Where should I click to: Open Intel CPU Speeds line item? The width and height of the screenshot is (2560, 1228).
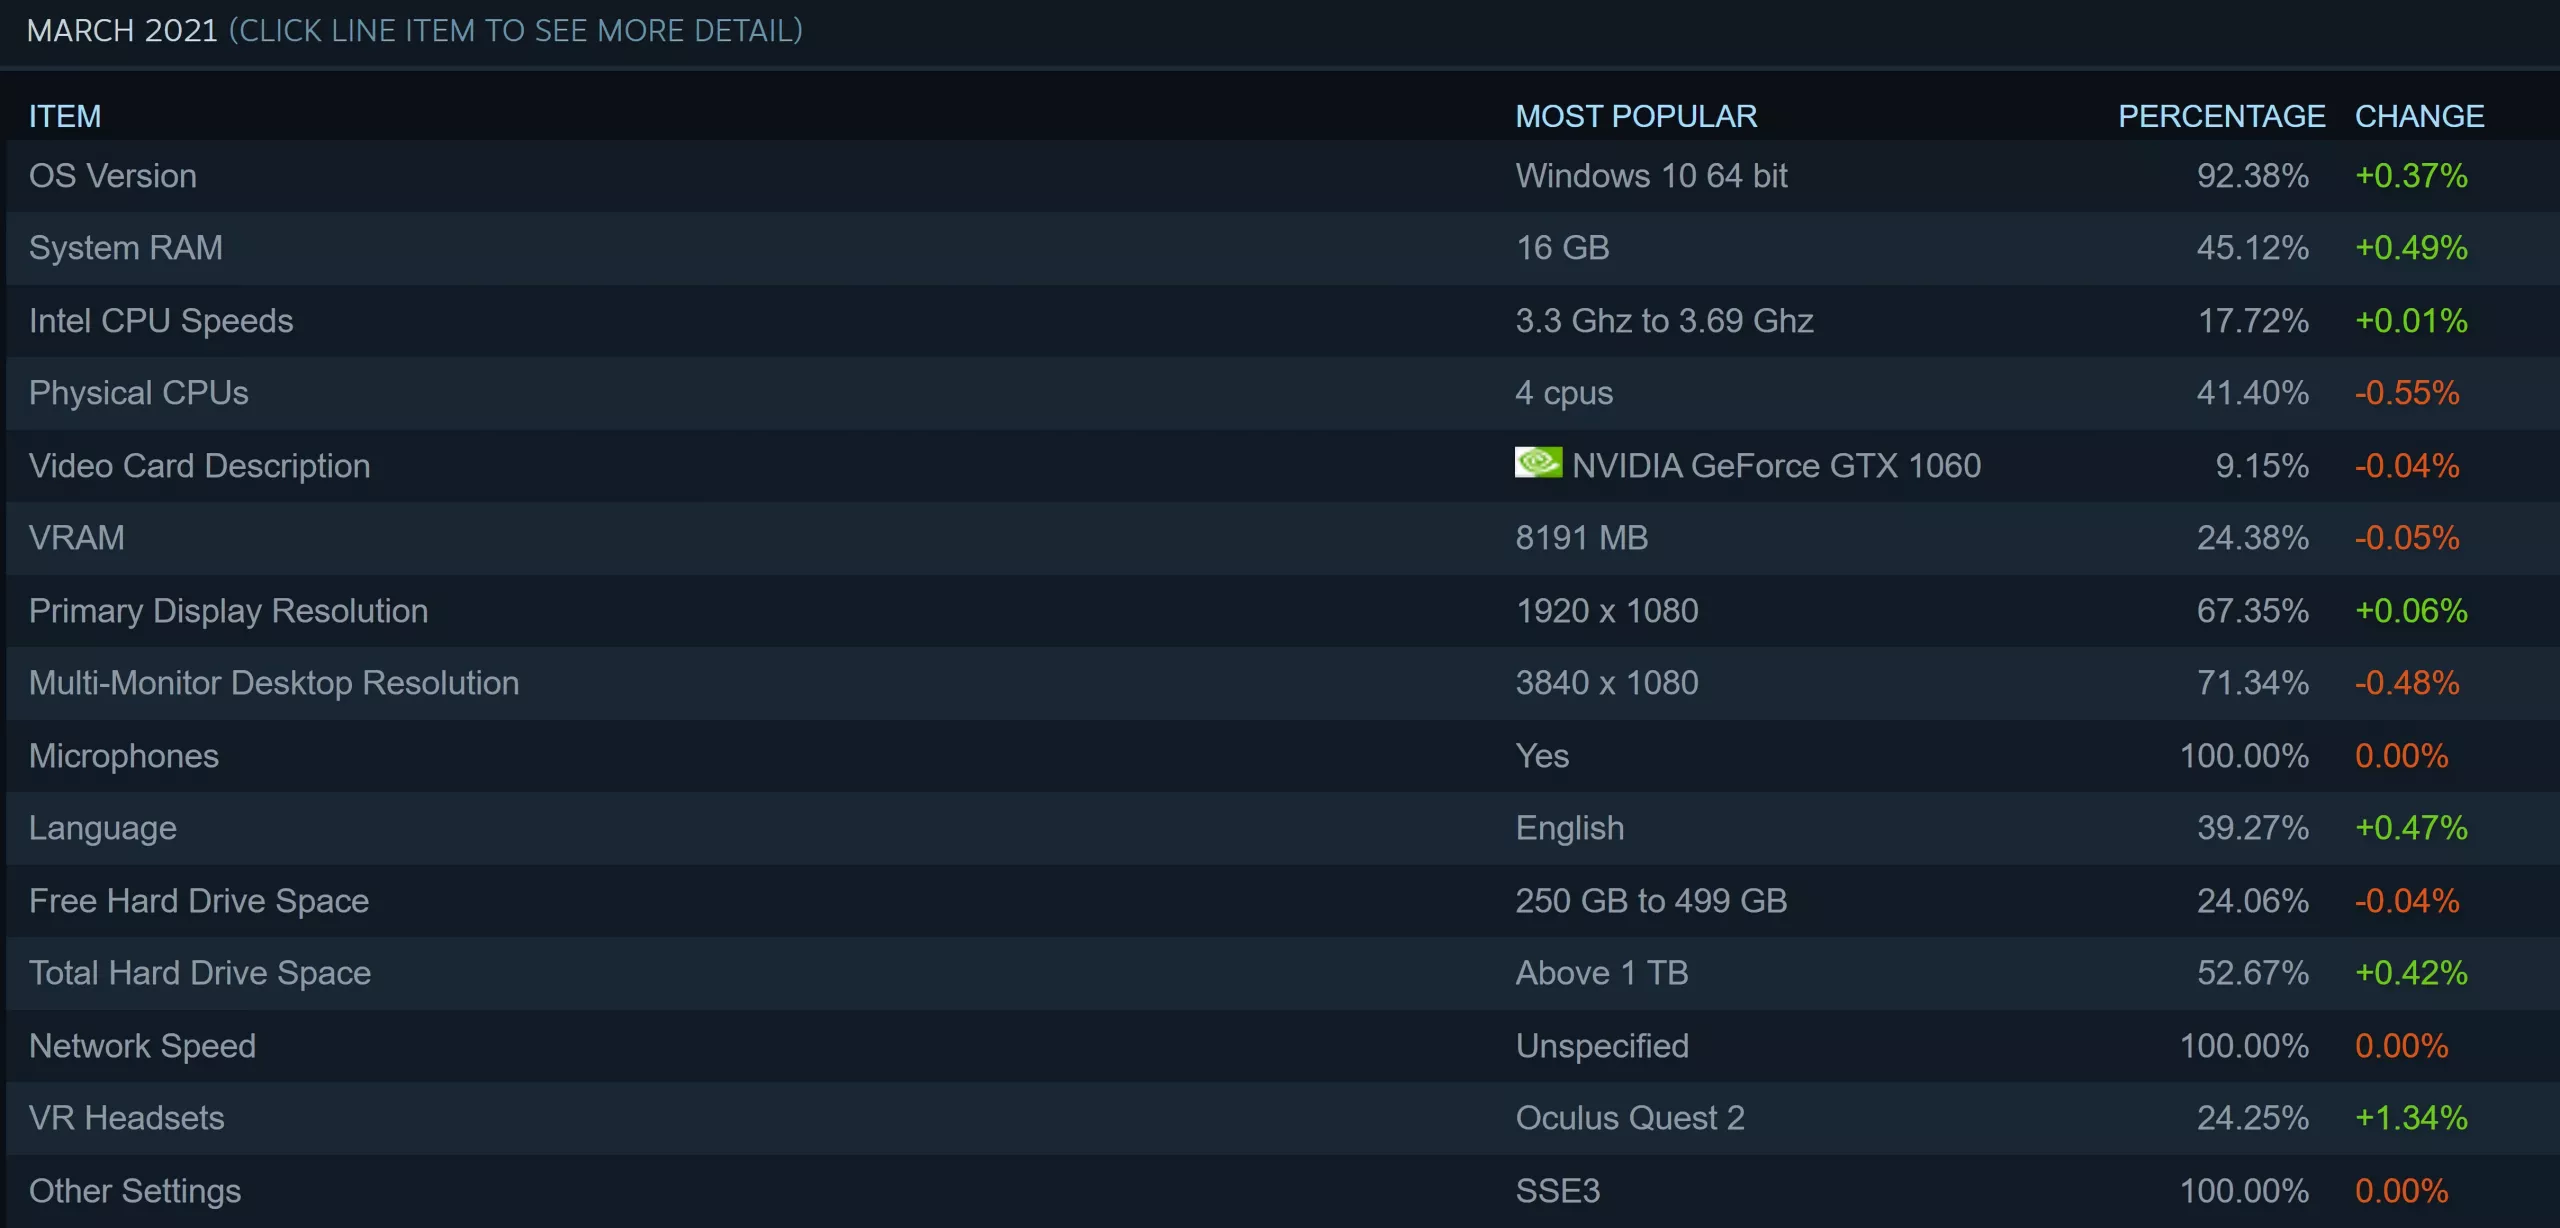pyautogui.click(x=161, y=321)
